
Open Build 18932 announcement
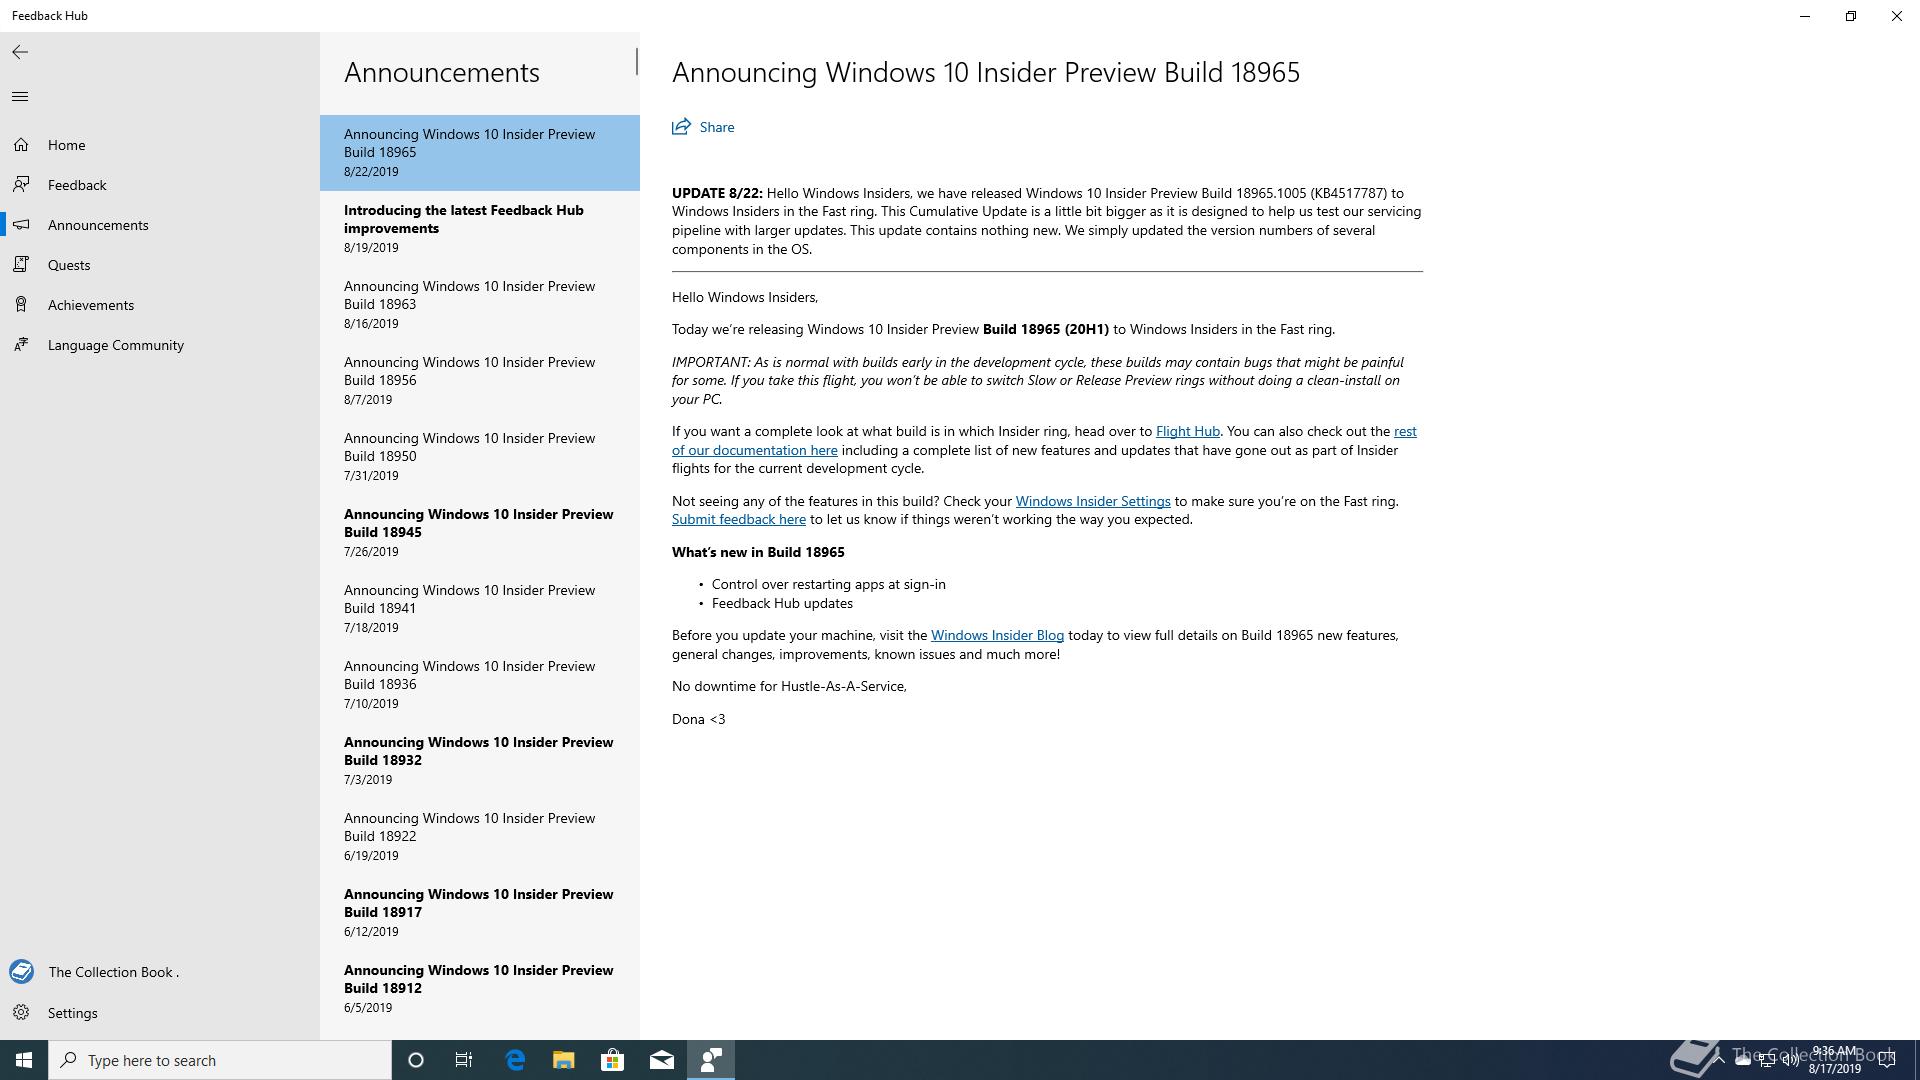click(x=480, y=761)
